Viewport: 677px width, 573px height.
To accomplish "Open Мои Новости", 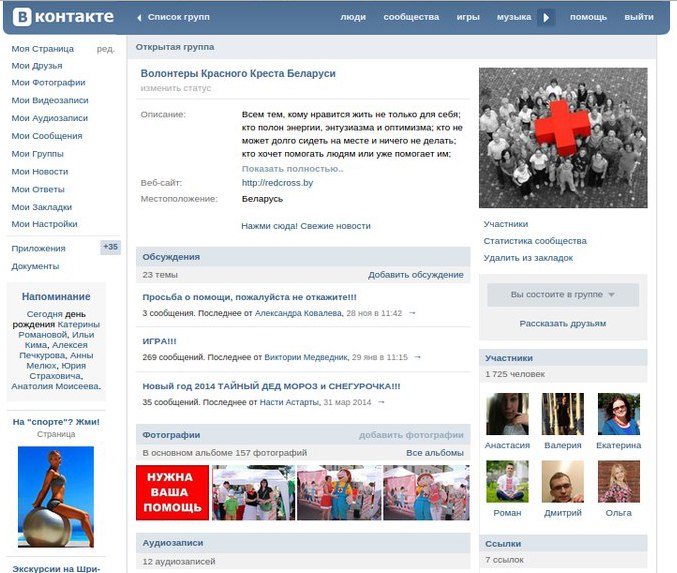I will click(40, 171).
